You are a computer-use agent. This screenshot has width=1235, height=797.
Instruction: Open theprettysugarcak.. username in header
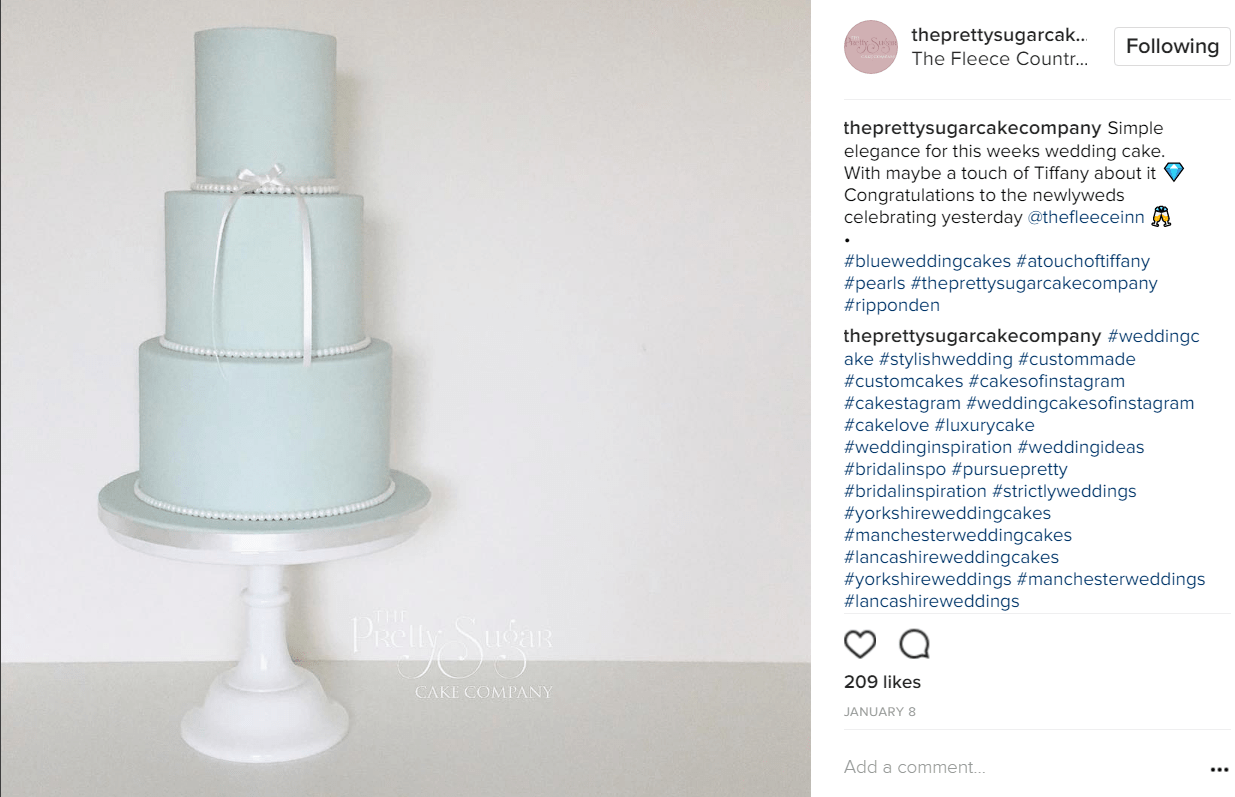pyautogui.click(x=1000, y=35)
